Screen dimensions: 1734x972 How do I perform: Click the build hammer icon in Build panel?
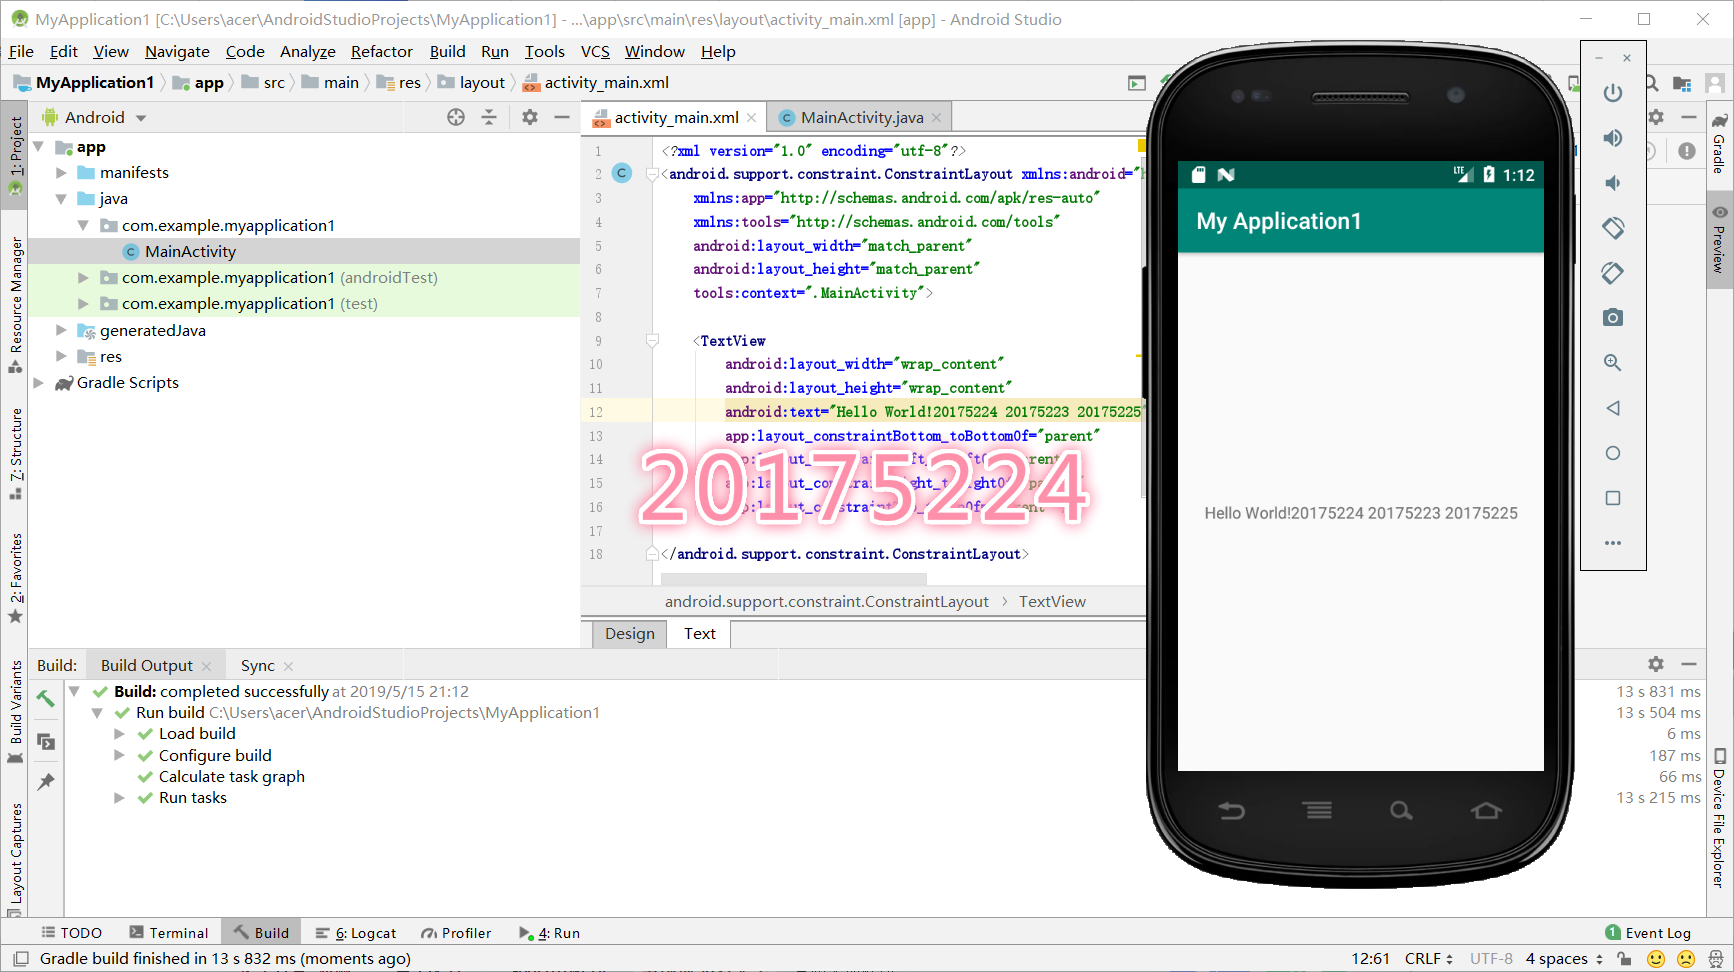pyautogui.click(x=46, y=699)
